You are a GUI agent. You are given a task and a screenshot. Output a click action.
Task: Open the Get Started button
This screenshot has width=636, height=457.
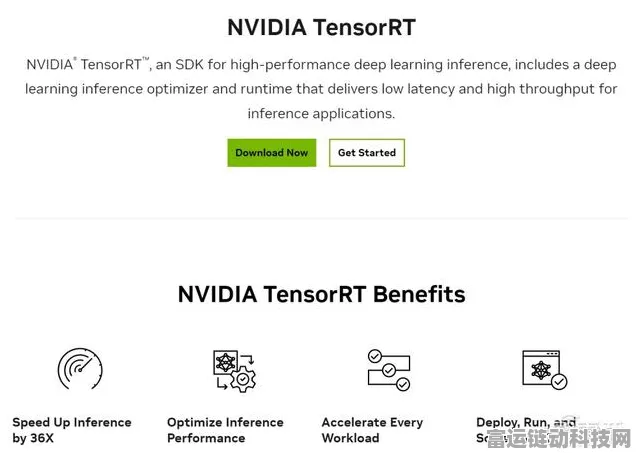click(x=367, y=152)
